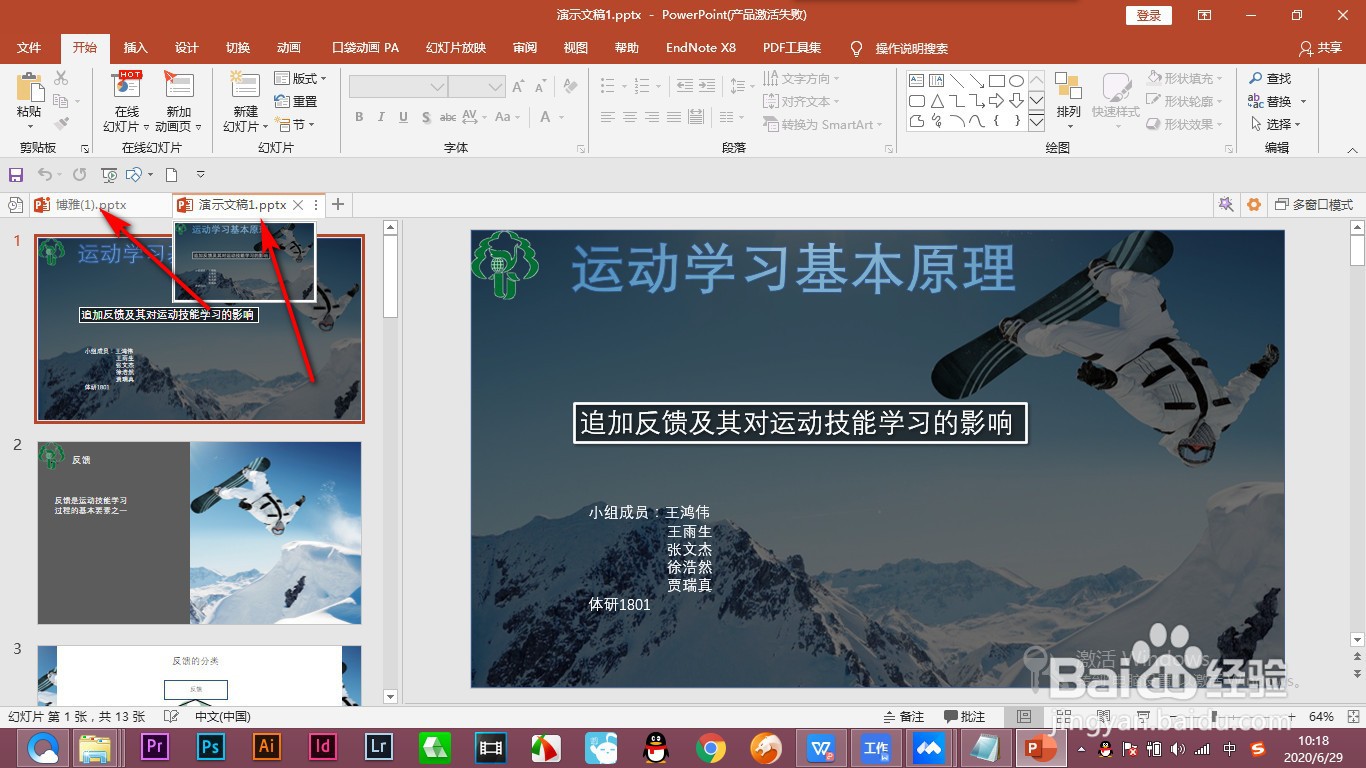Open the 文字方向 text direction dropdown
The image size is (1366, 768).
point(801,78)
